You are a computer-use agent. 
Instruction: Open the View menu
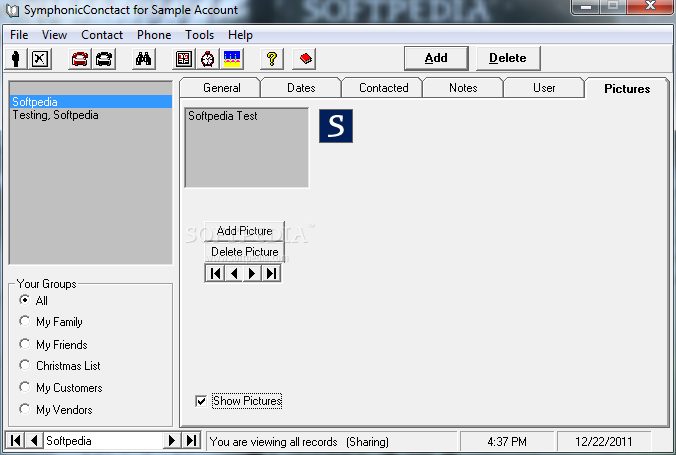(54, 35)
